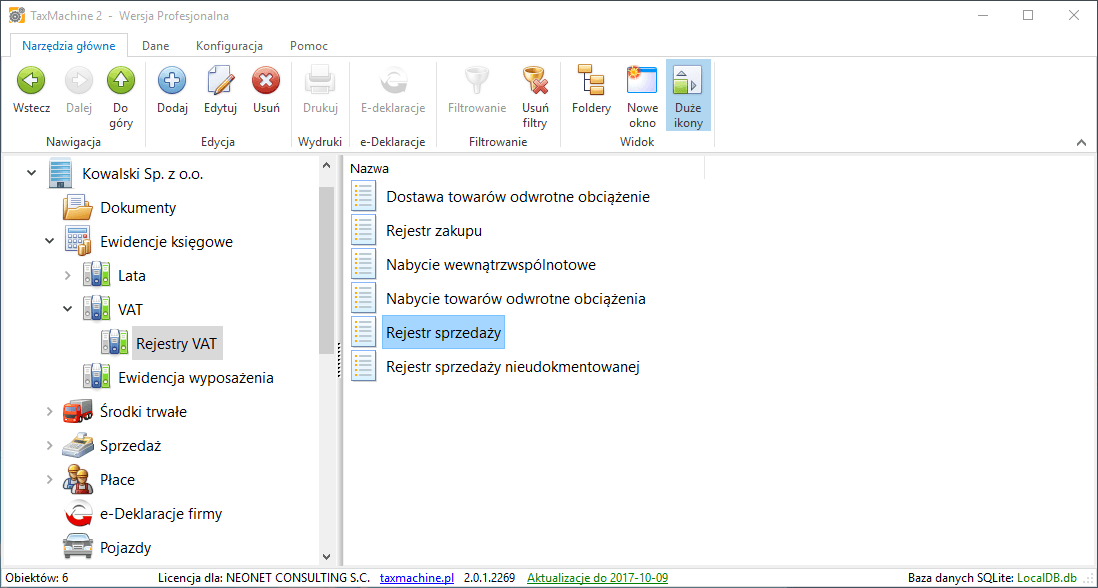Collapse the ribbon using the chevron arrow
The width and height of the screenshot is (1098, 588).
click(x=1081, y=143)
